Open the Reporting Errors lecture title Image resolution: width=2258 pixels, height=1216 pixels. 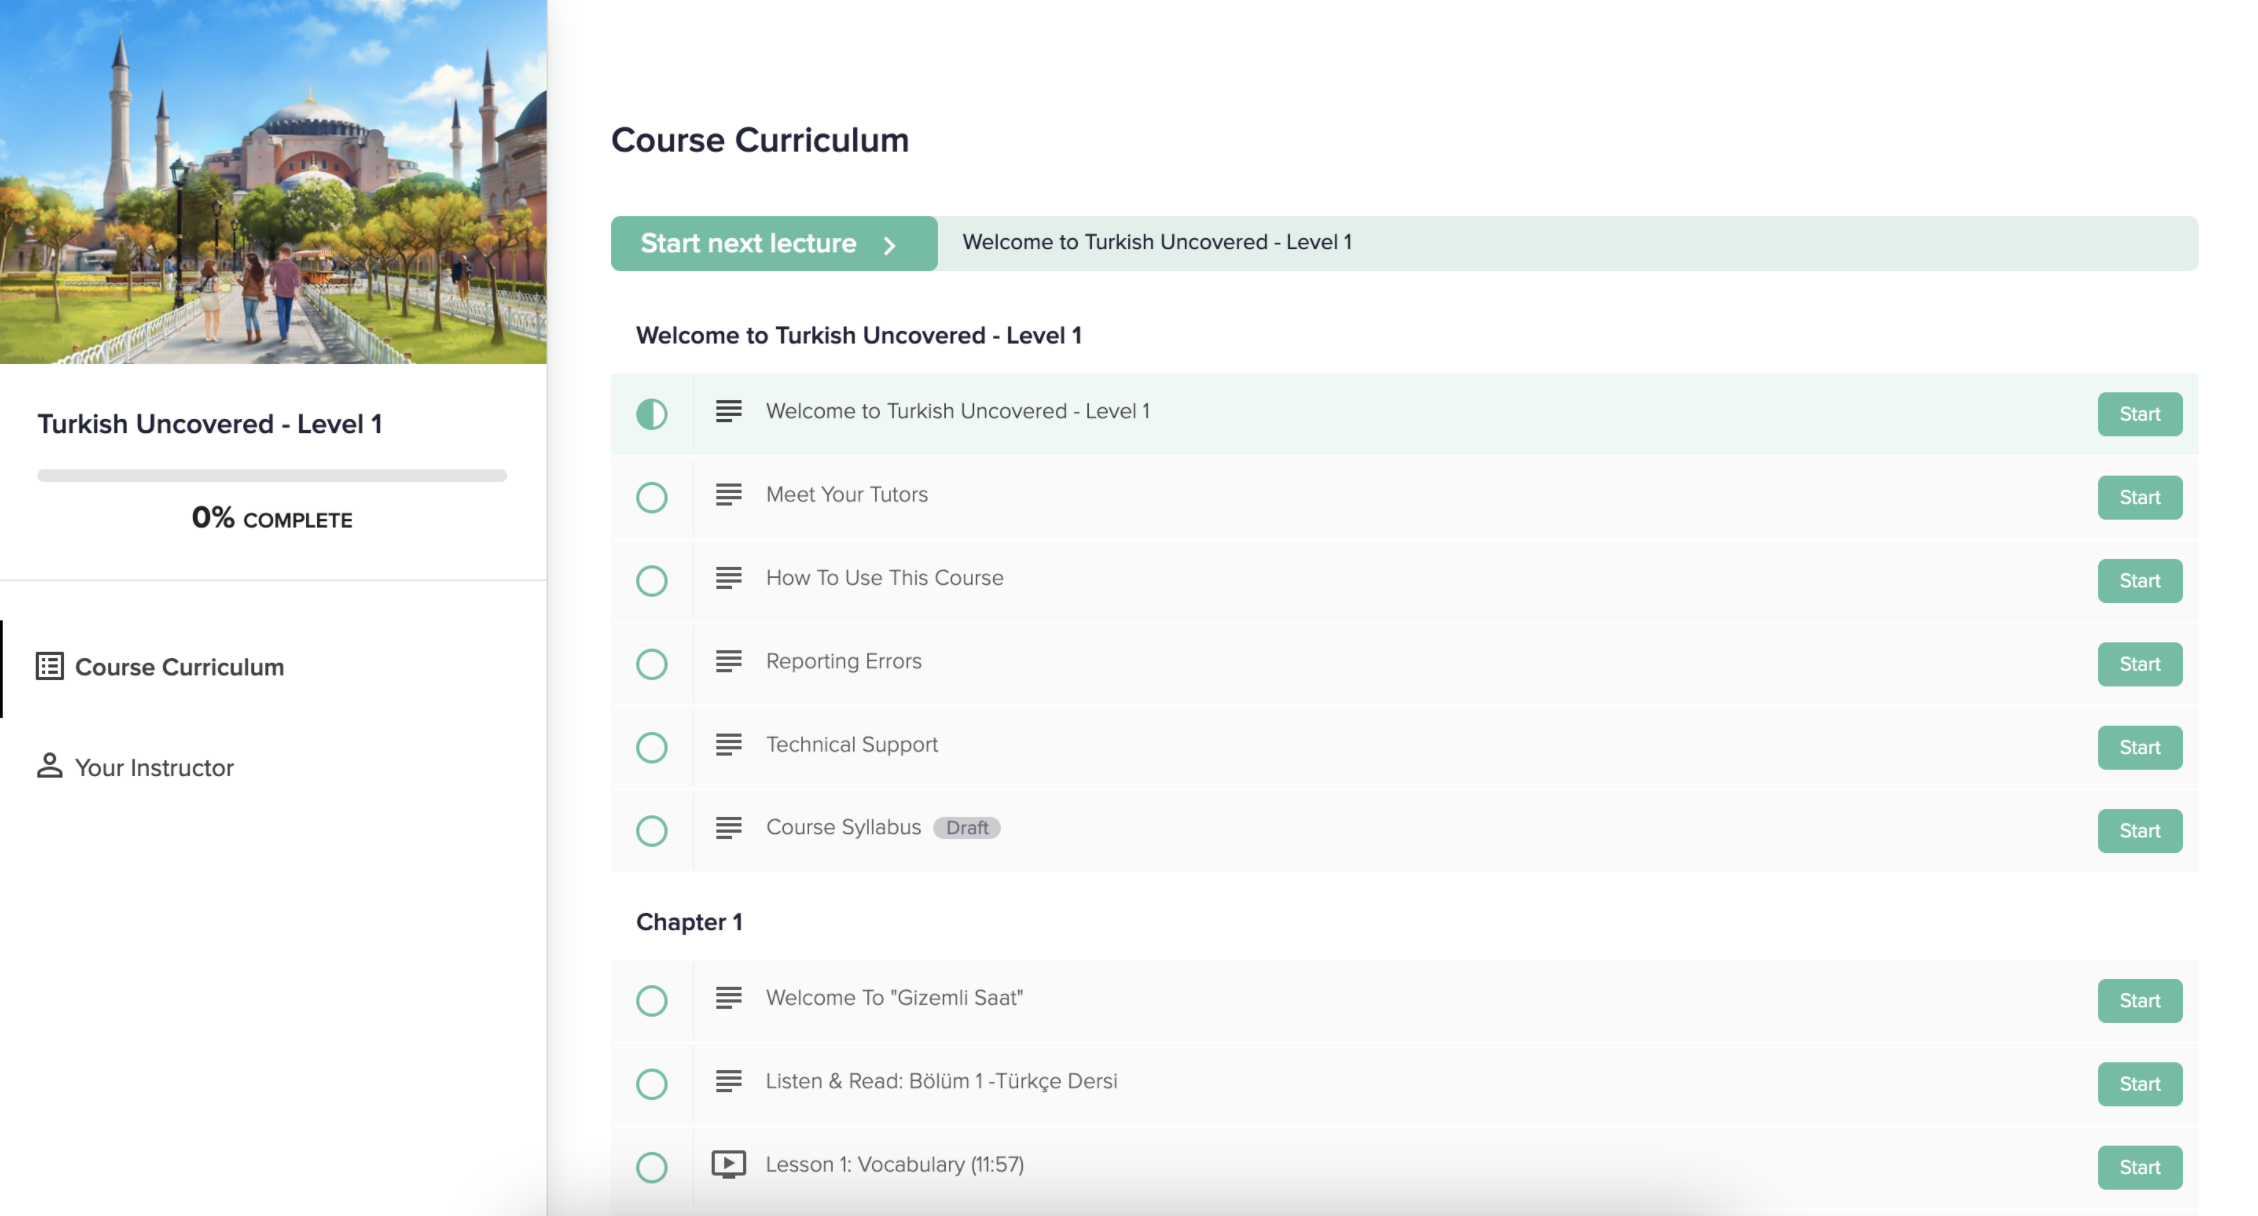(x=844, y=661)
